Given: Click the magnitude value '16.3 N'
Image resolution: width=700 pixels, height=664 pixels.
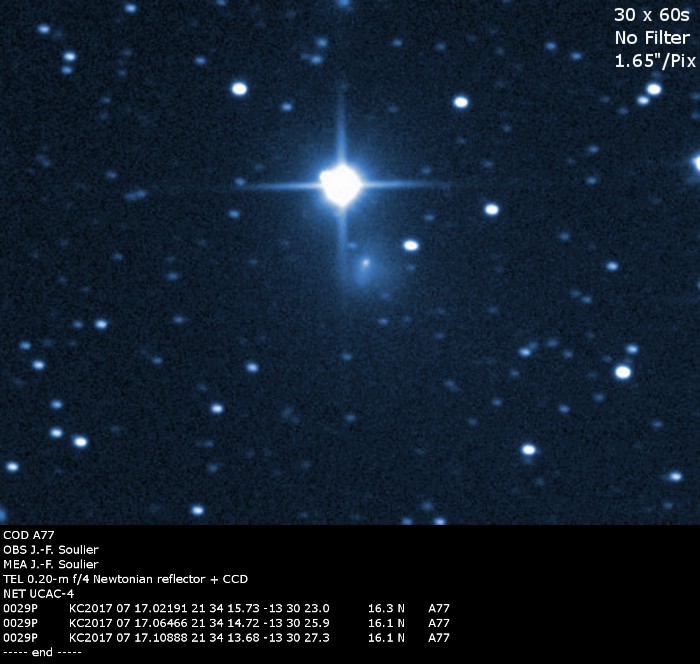Looking at the screenshot, I should pyautogui.click(x=386, y=609).
